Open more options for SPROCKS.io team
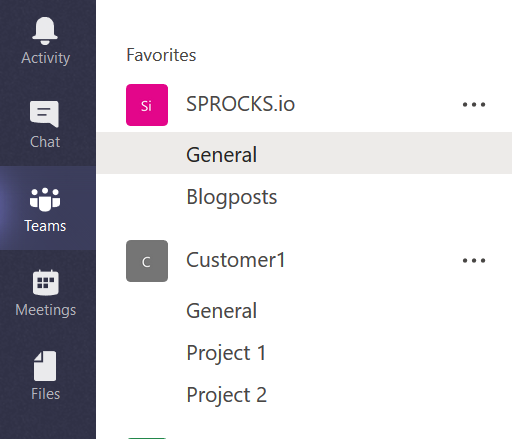Screen dimensions: 512x439 pos(474,105)
